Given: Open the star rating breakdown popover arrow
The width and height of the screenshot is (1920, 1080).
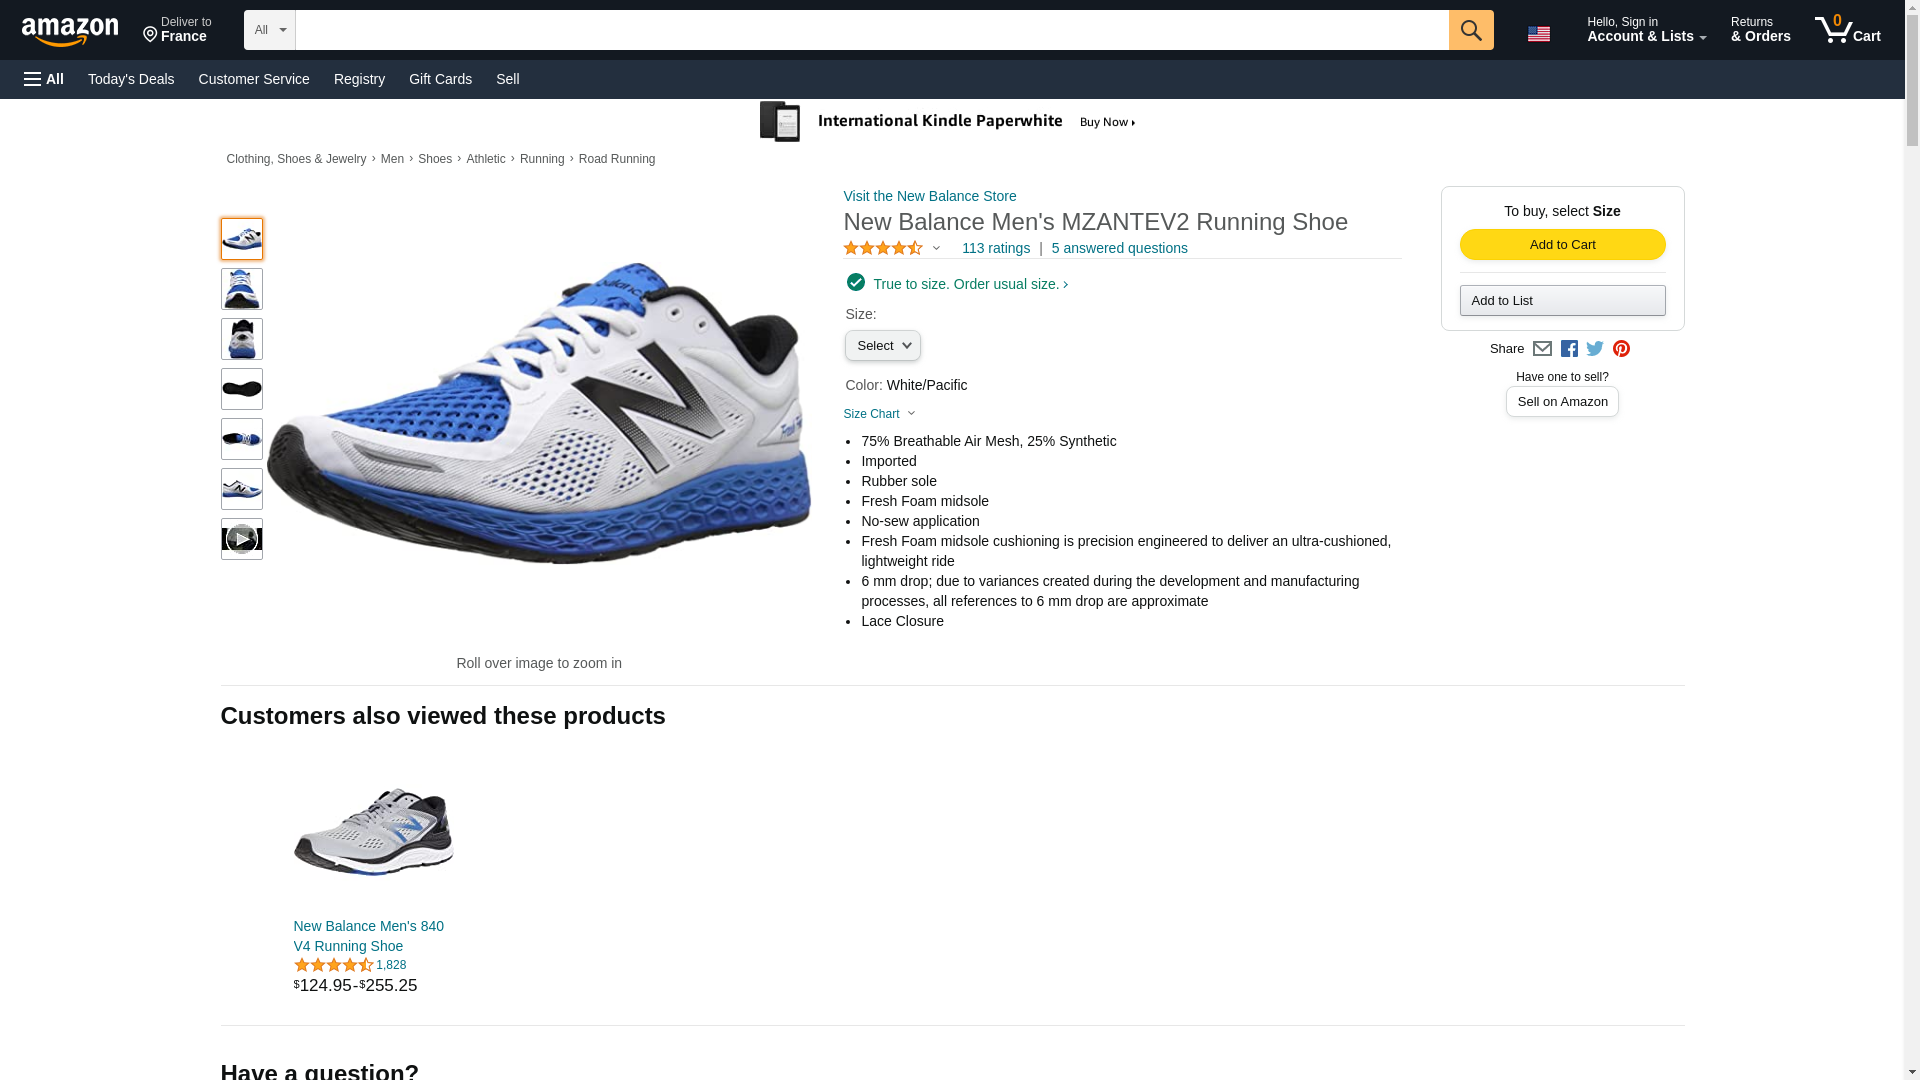Looking at the screenshot, I should (936, 248).
